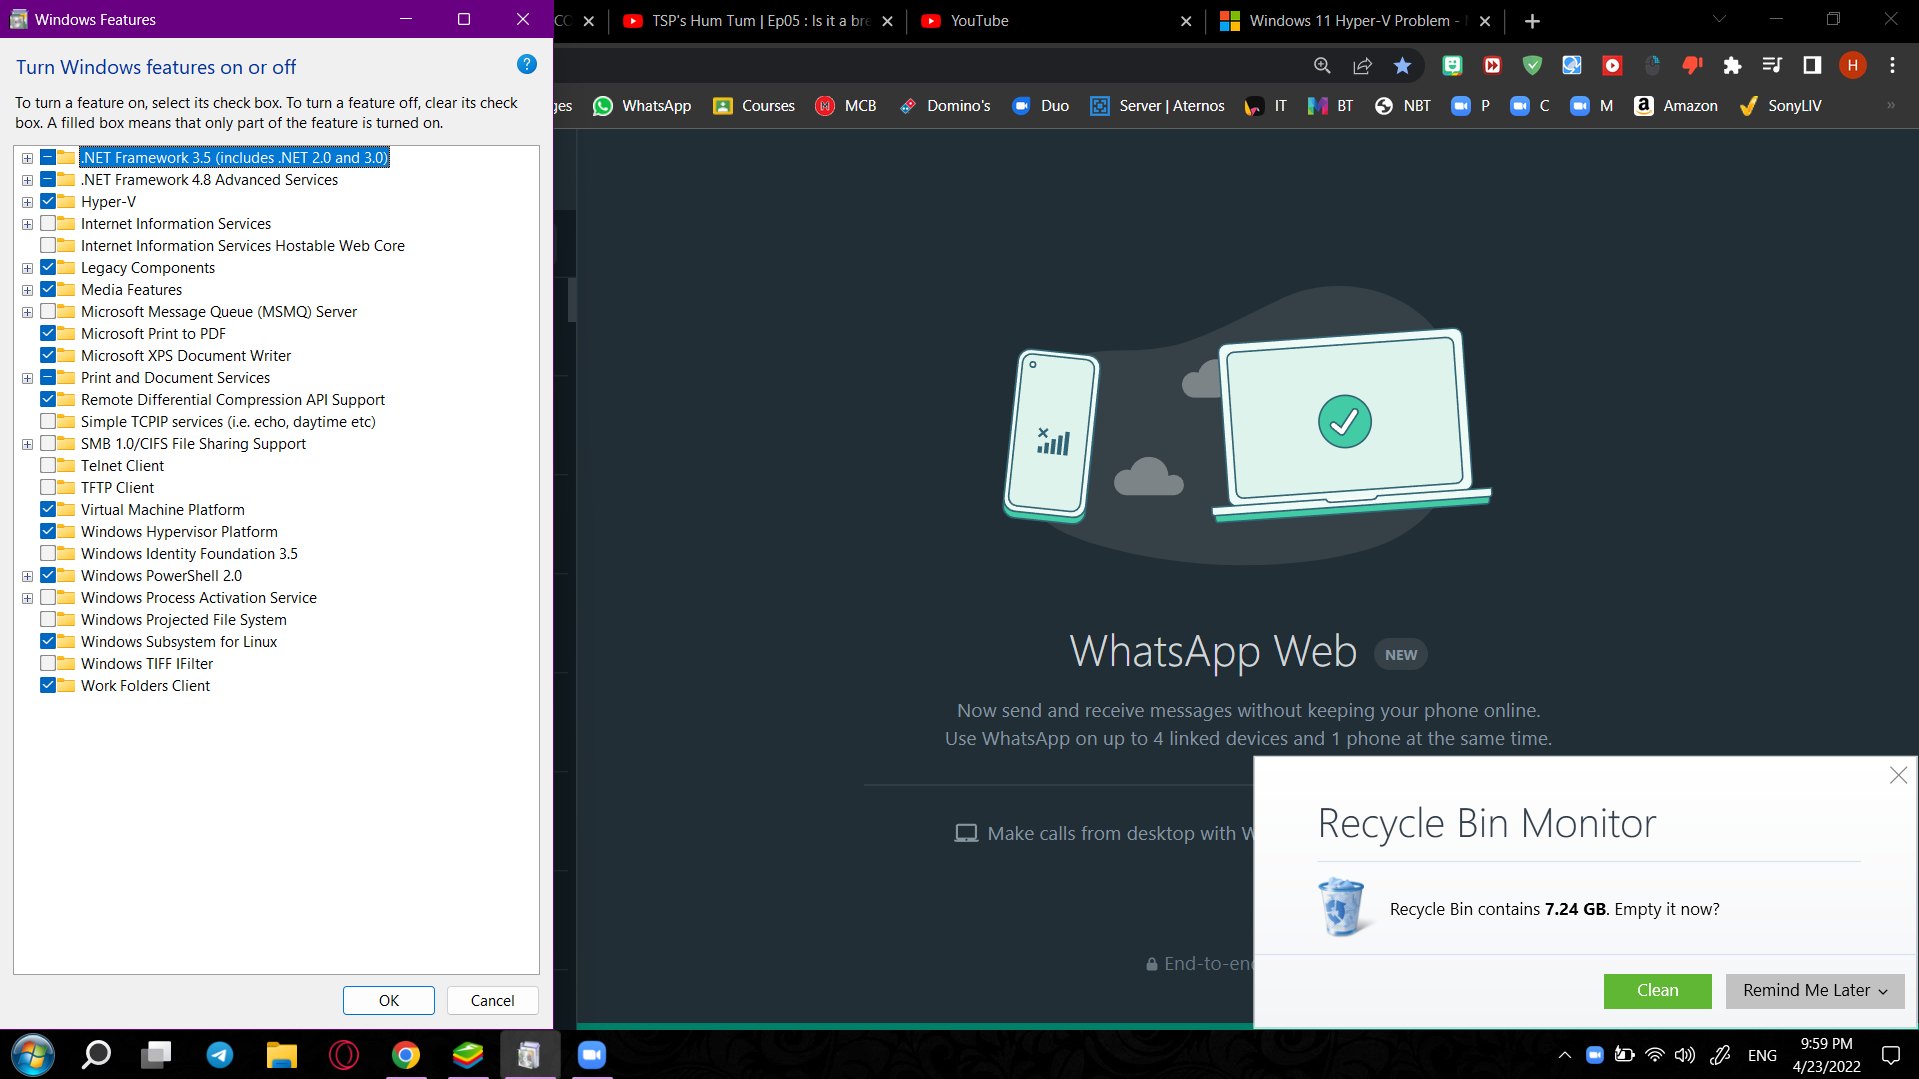1919x1079 pixels.
Task: Expand Print and Document Services node
Action: click(x=27, y=378)
